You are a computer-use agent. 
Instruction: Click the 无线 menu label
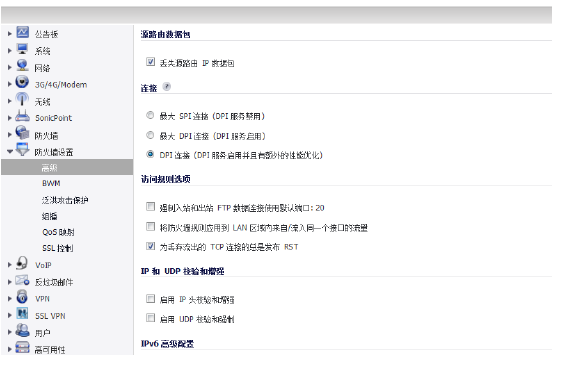tap(42, 102)
